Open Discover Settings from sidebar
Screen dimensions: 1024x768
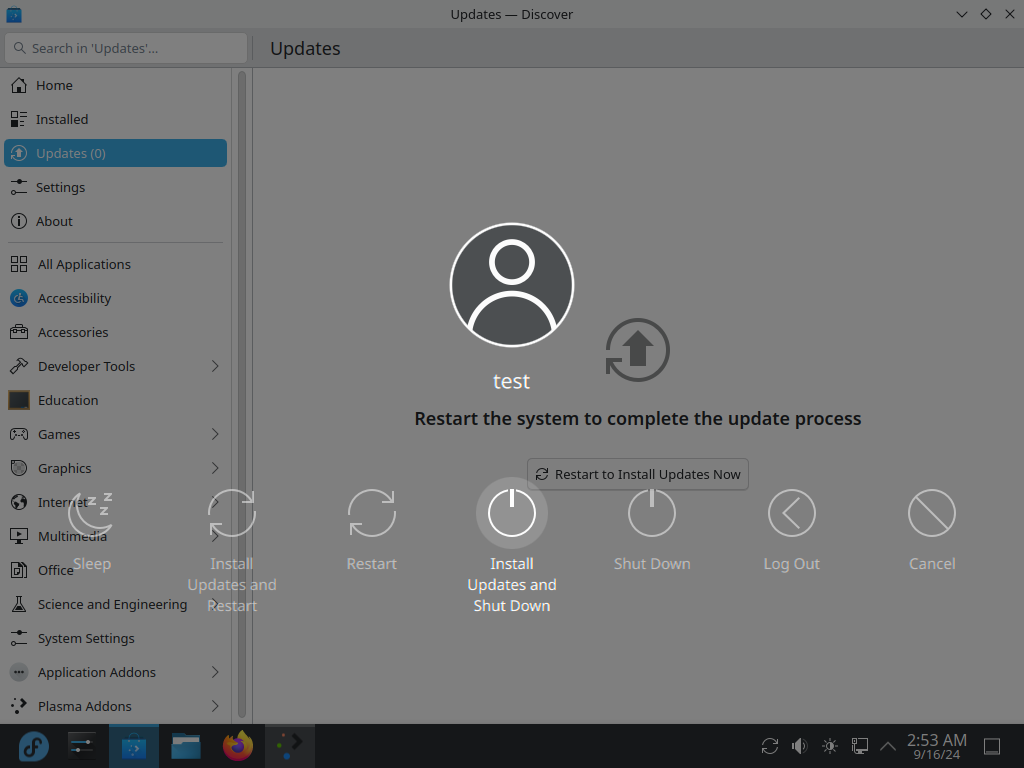pyautogui.click(x=116, y=187)
